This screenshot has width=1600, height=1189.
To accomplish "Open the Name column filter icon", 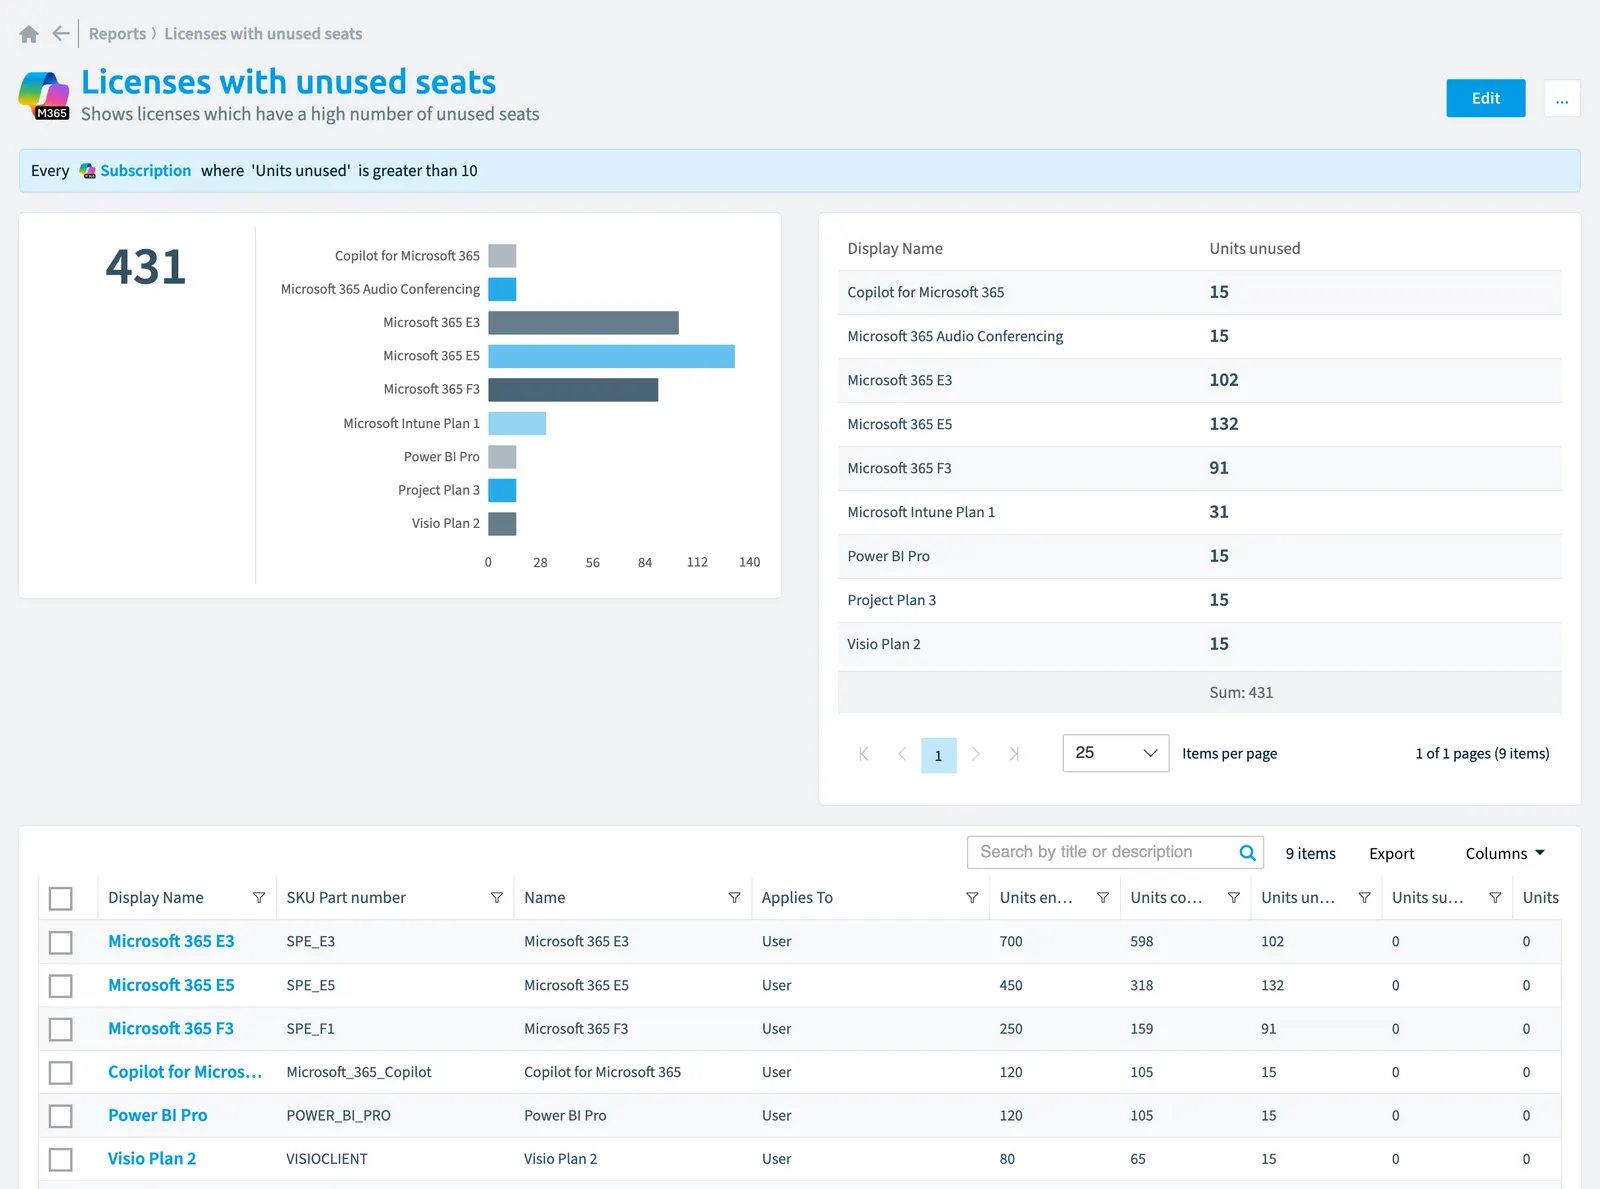I will coord(735,898).
